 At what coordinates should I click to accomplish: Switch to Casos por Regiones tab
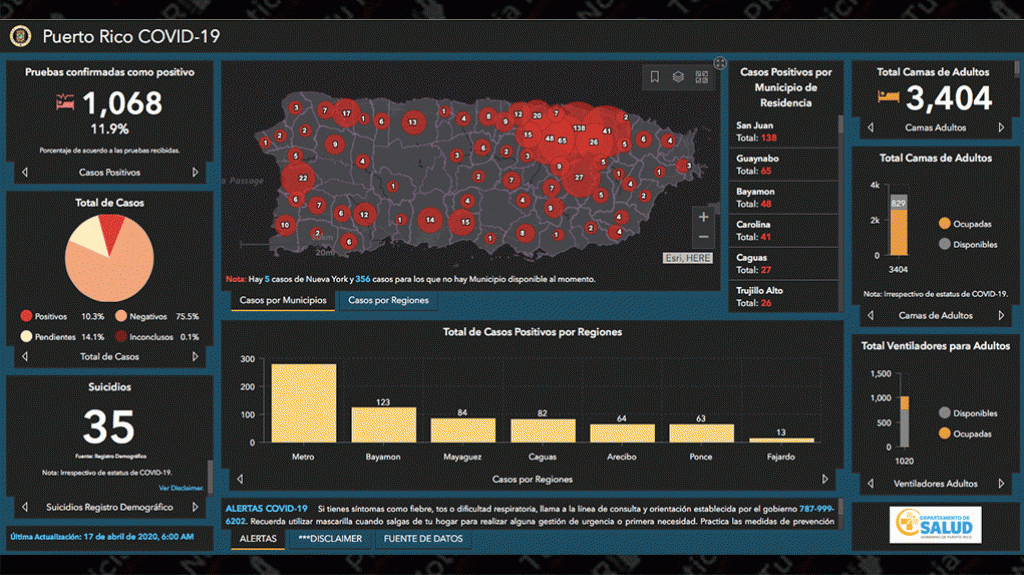(388, 300)
